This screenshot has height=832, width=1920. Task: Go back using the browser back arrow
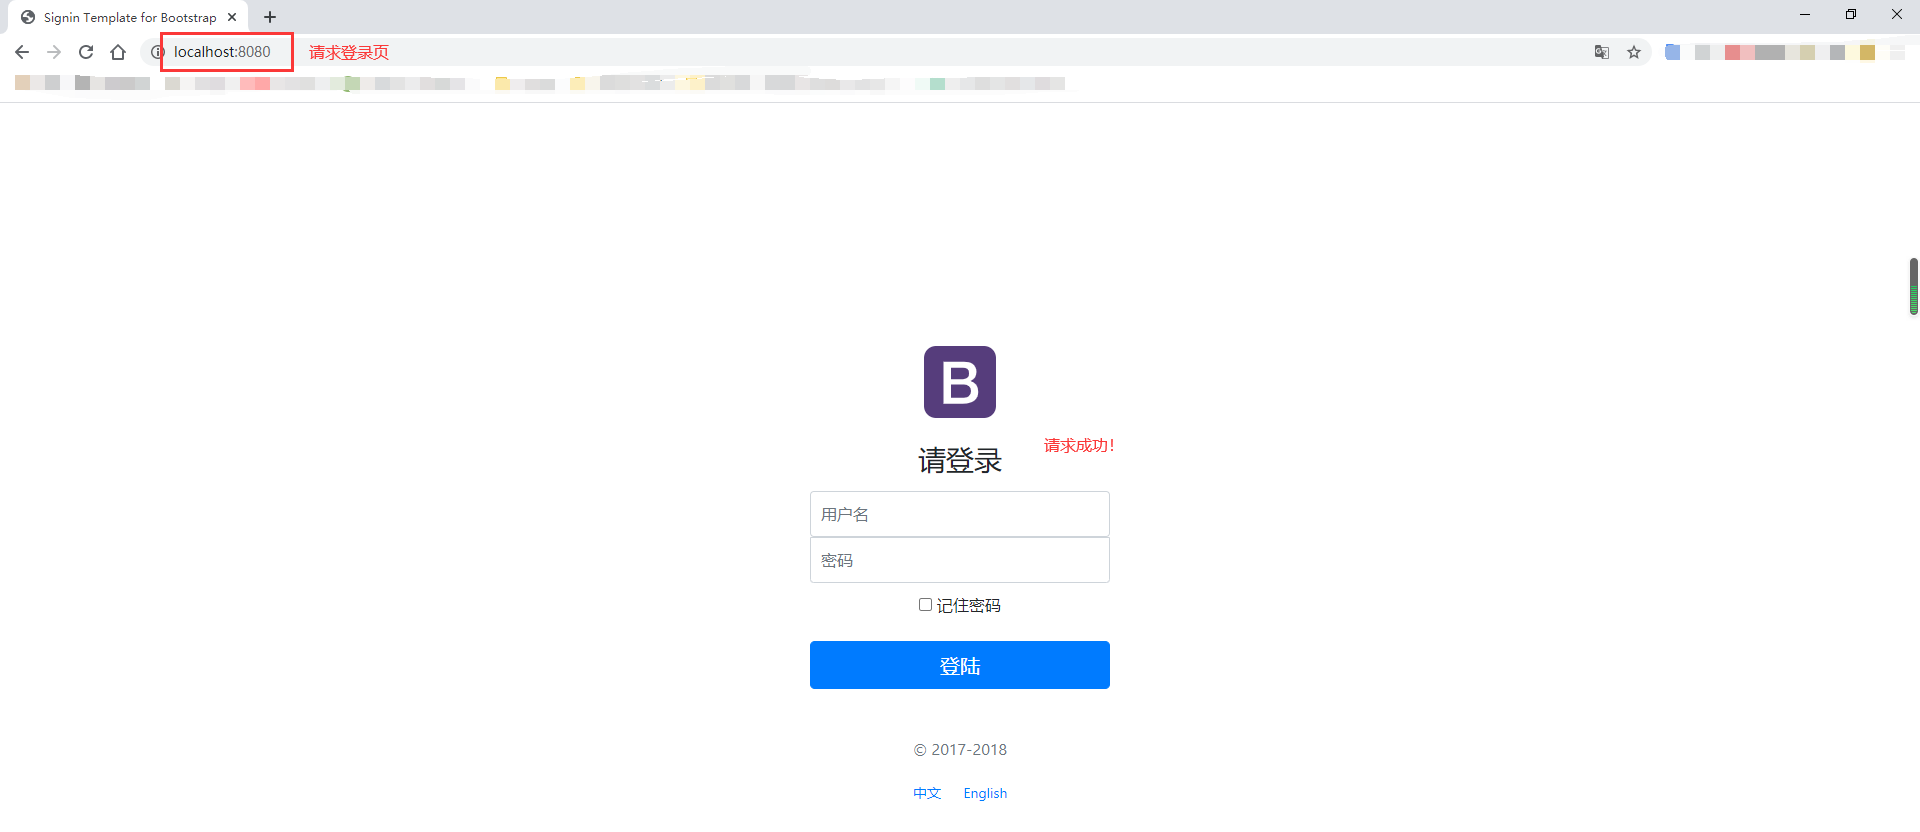click(x=22, y=52)
